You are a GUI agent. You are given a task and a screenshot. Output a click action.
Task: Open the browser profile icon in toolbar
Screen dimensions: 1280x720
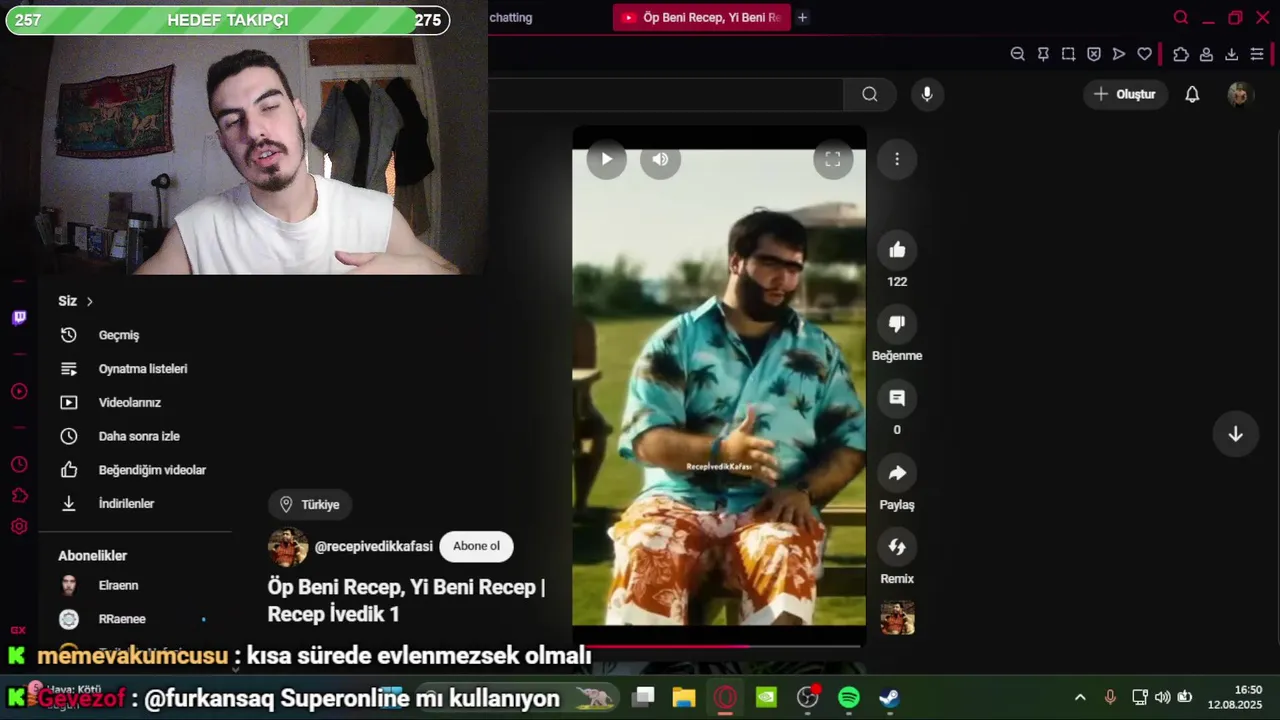tap(1206, 54)
